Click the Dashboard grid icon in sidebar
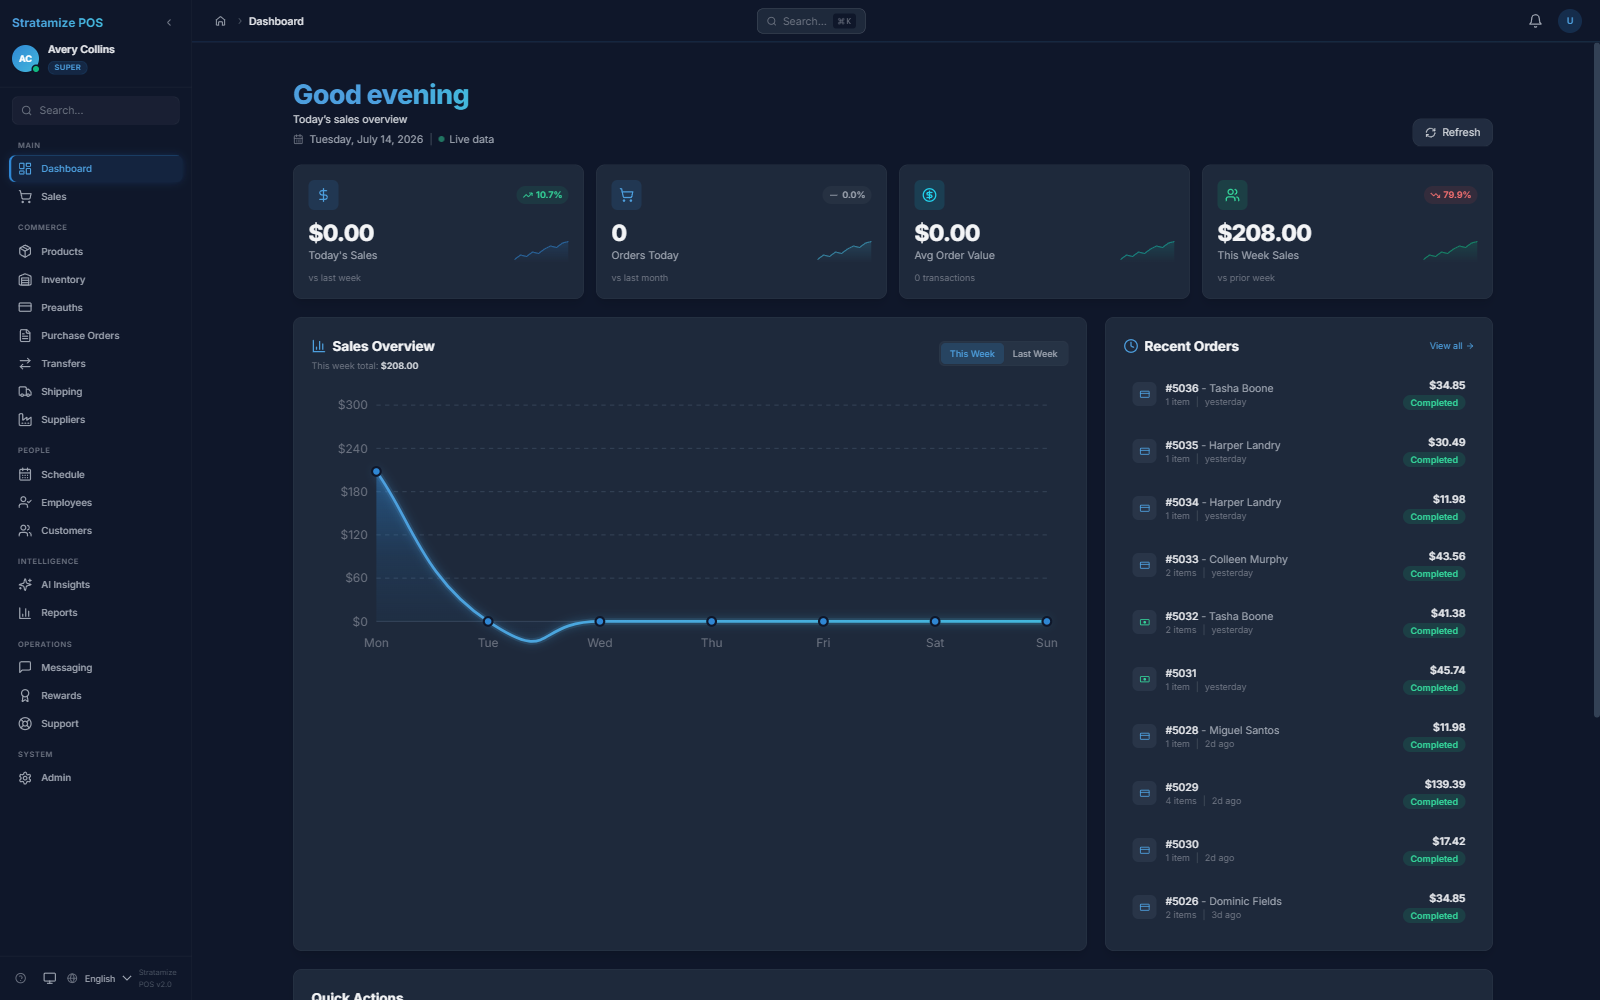Screen dimensions: 1600x1000 pyautogui.click(x=25, y=169)
